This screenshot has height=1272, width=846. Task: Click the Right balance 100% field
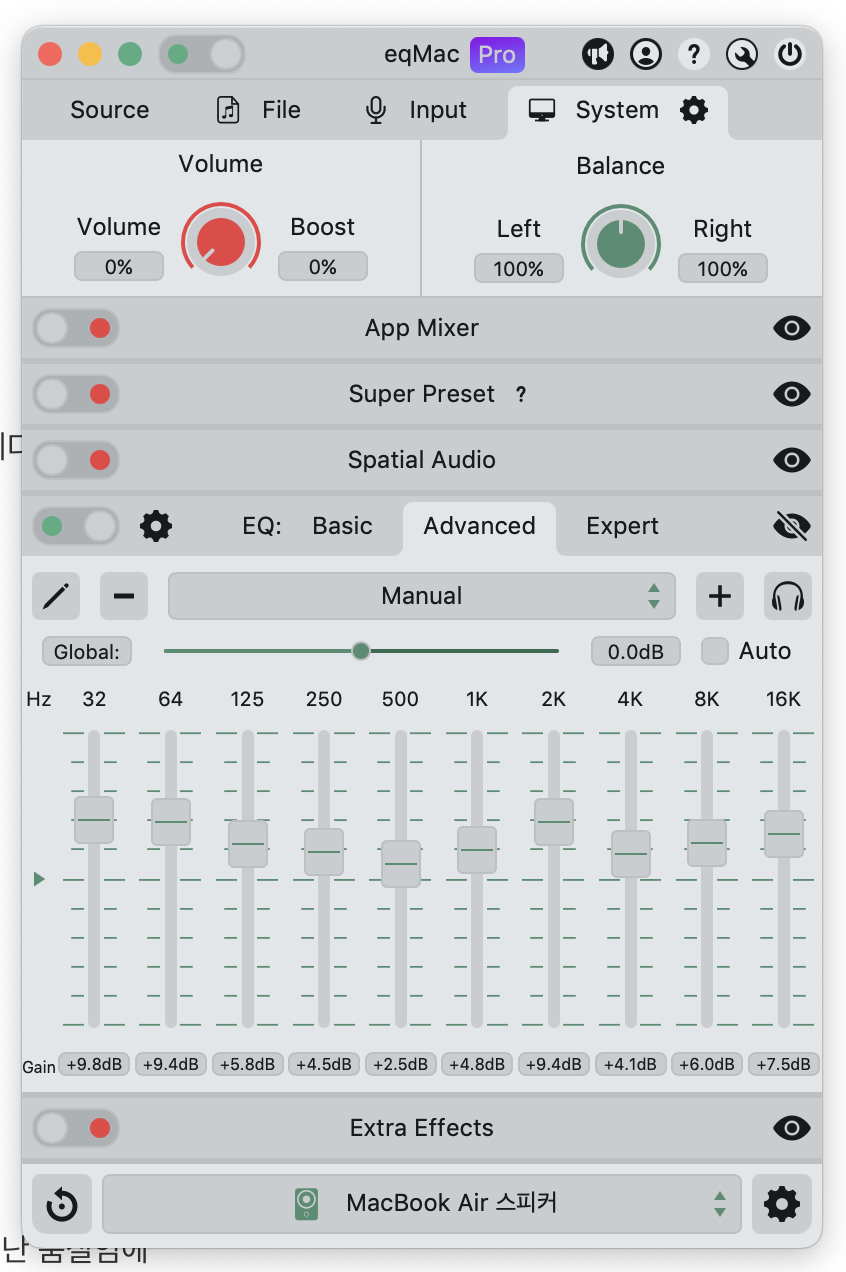723,269
